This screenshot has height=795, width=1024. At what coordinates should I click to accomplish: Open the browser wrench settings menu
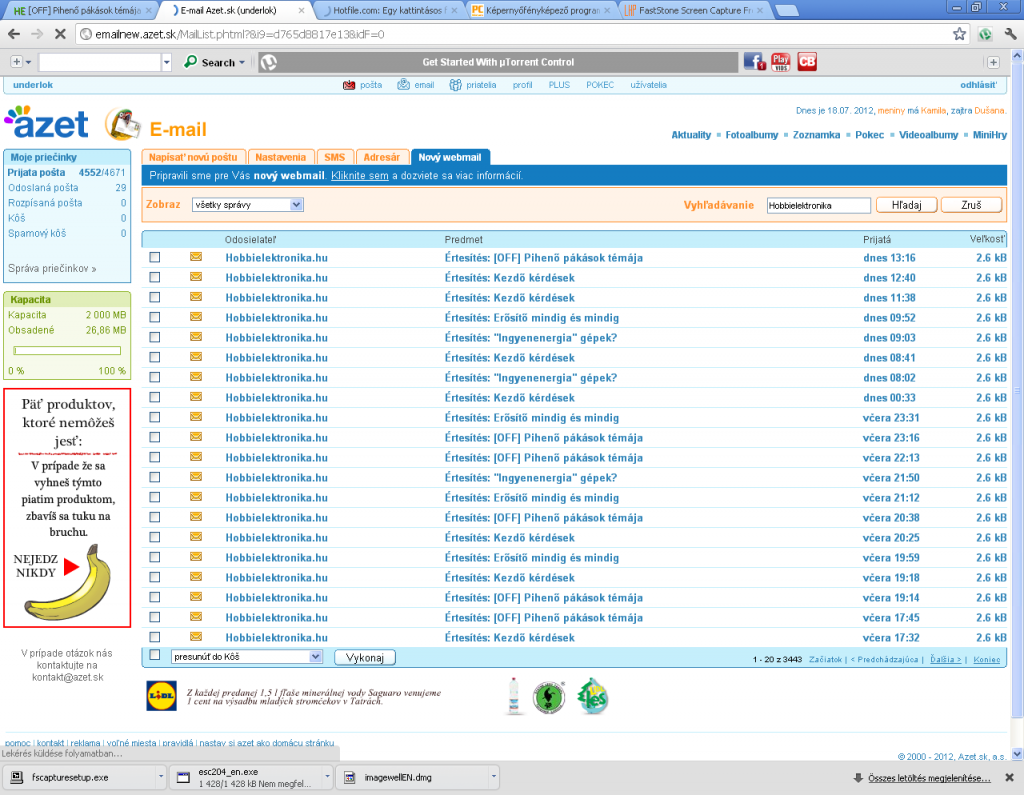tap(1010, 34)
